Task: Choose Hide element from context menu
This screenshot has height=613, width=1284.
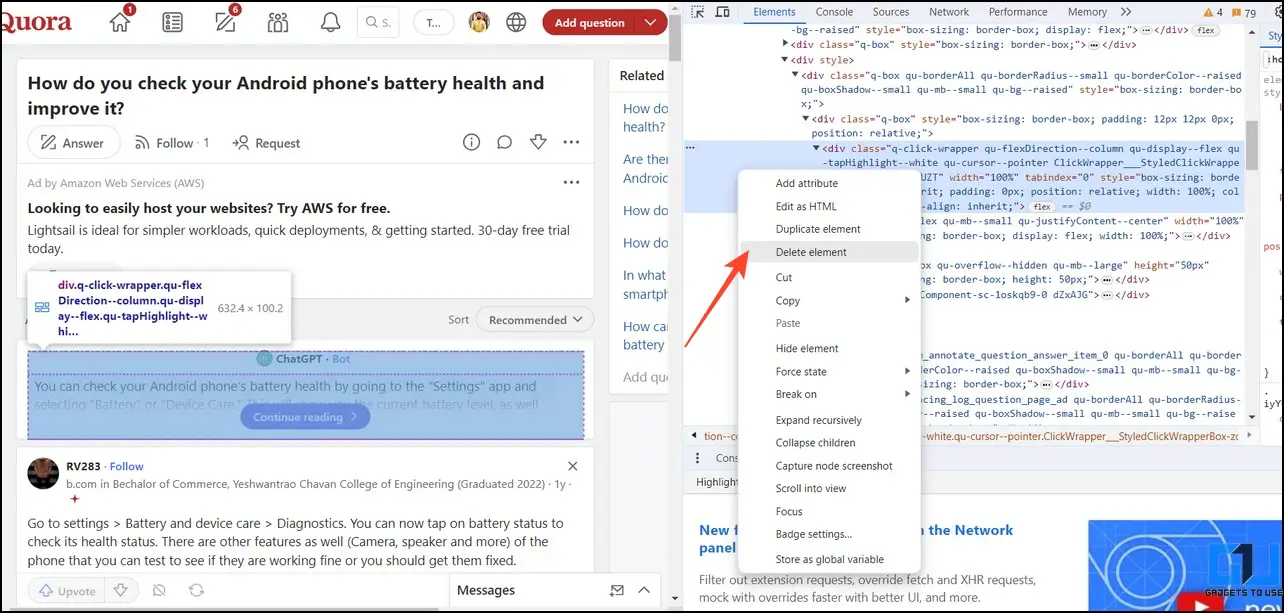Action: click(807, 348)
